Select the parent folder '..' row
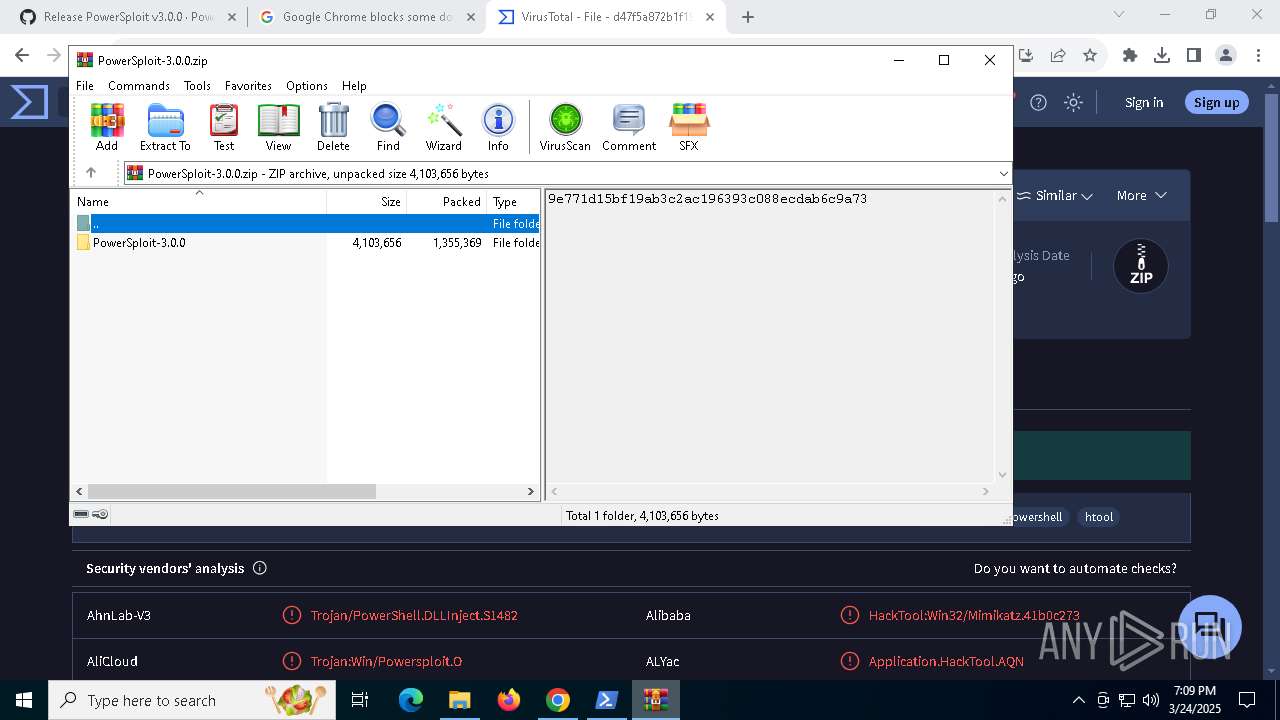 point(306,224)
